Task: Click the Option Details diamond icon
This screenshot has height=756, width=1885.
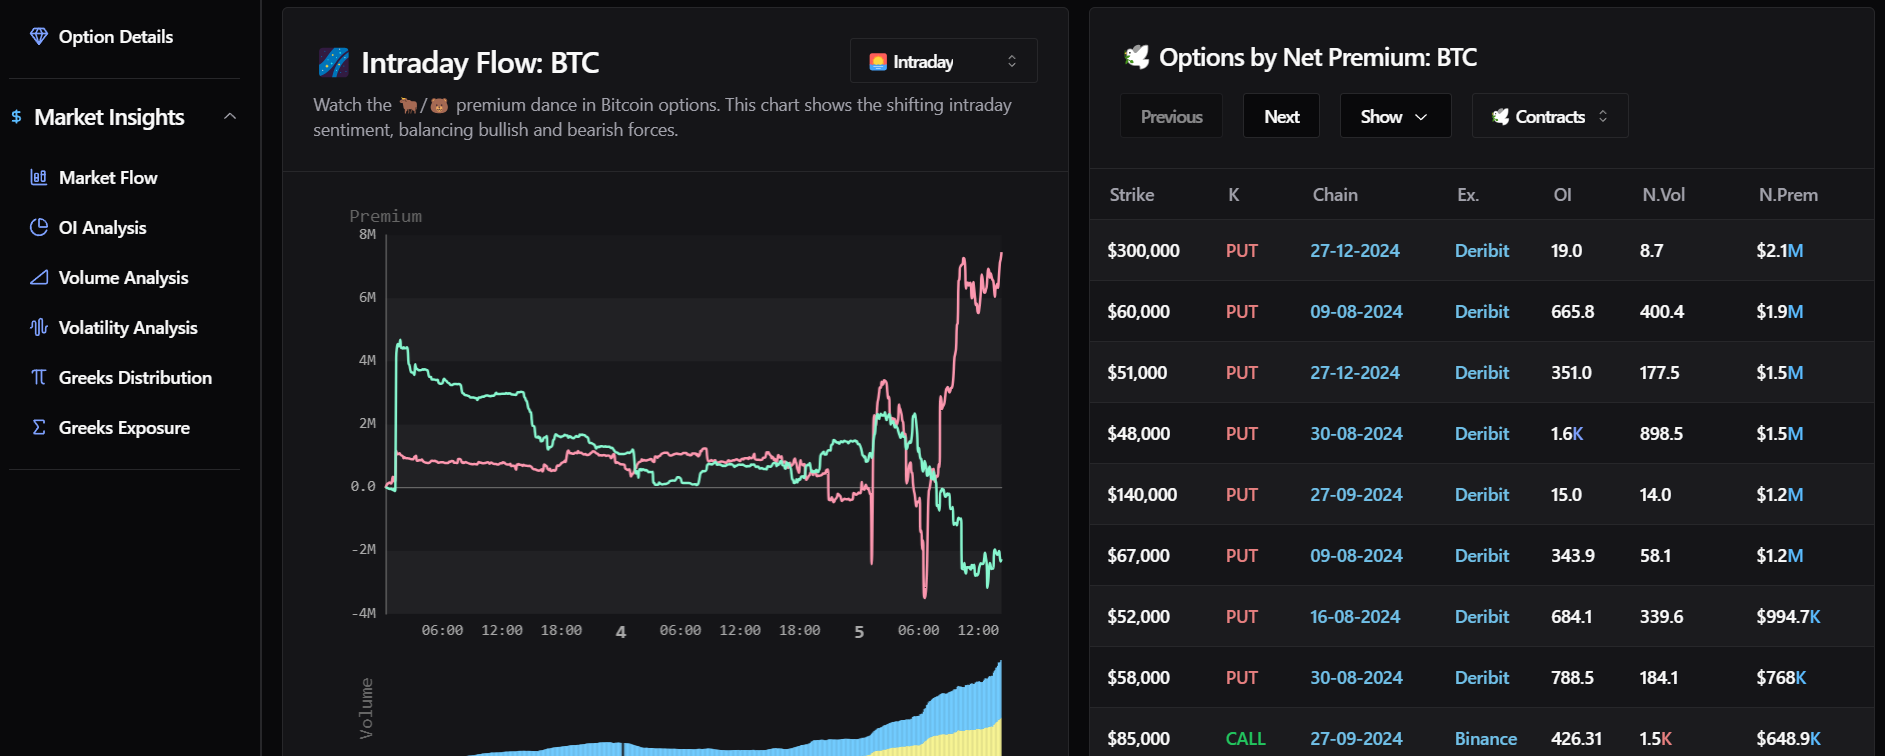Action: click(x=39, y=36)
